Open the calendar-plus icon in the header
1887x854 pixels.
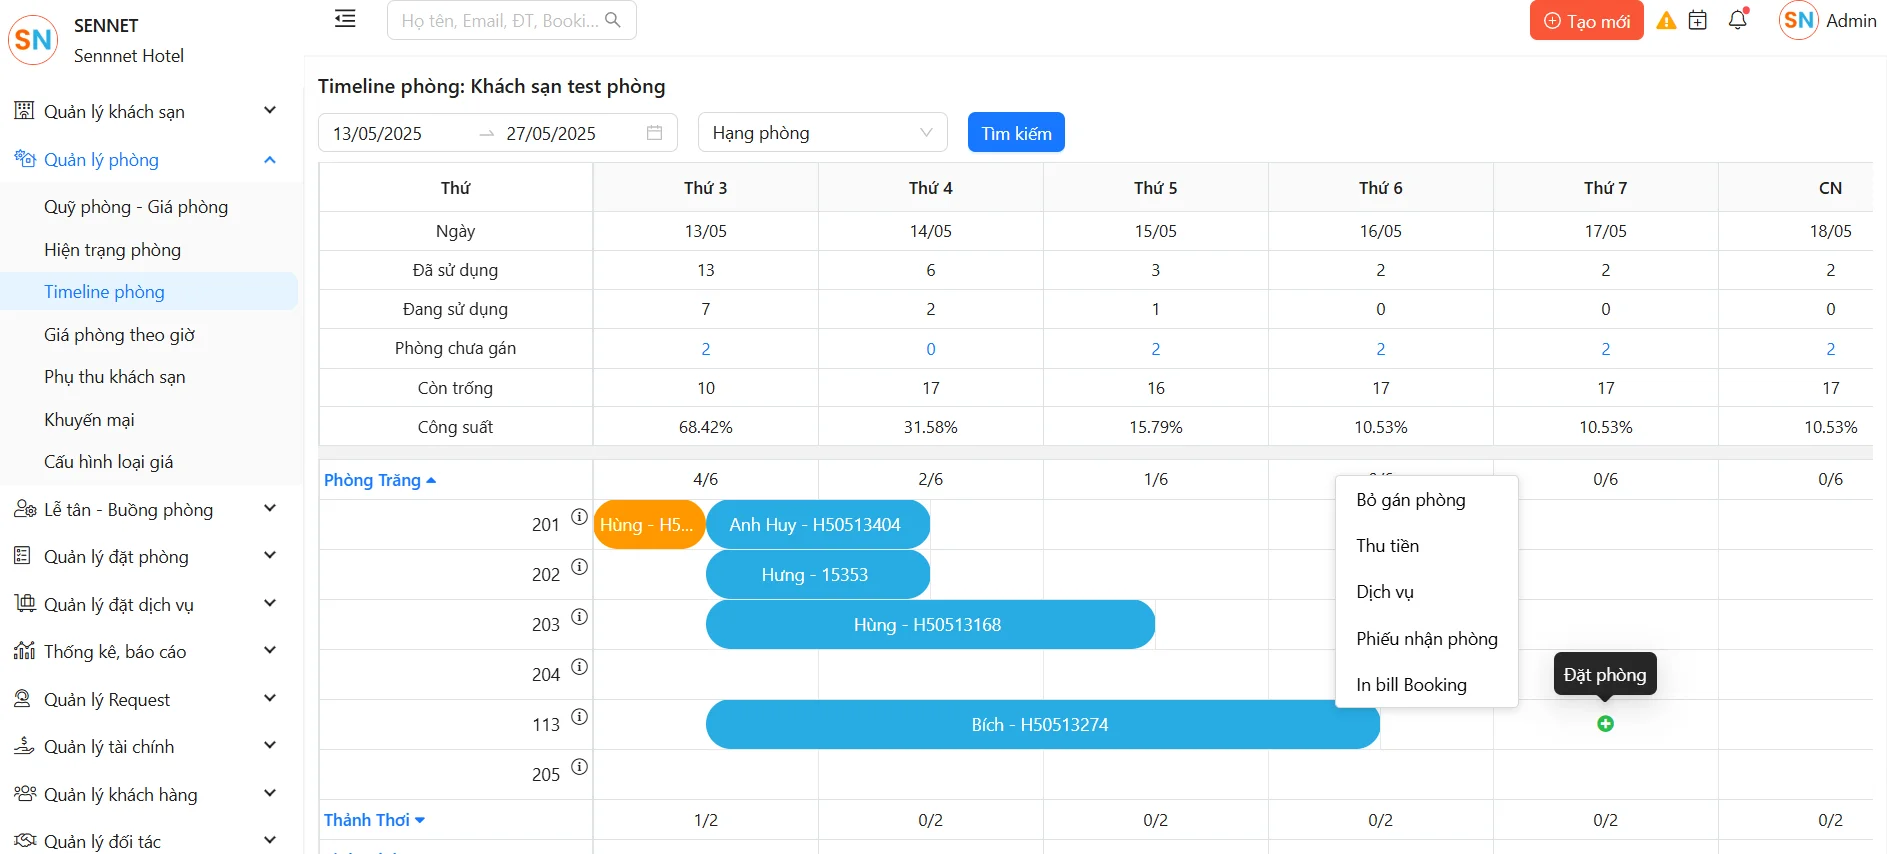click(x=1698, y=21)
